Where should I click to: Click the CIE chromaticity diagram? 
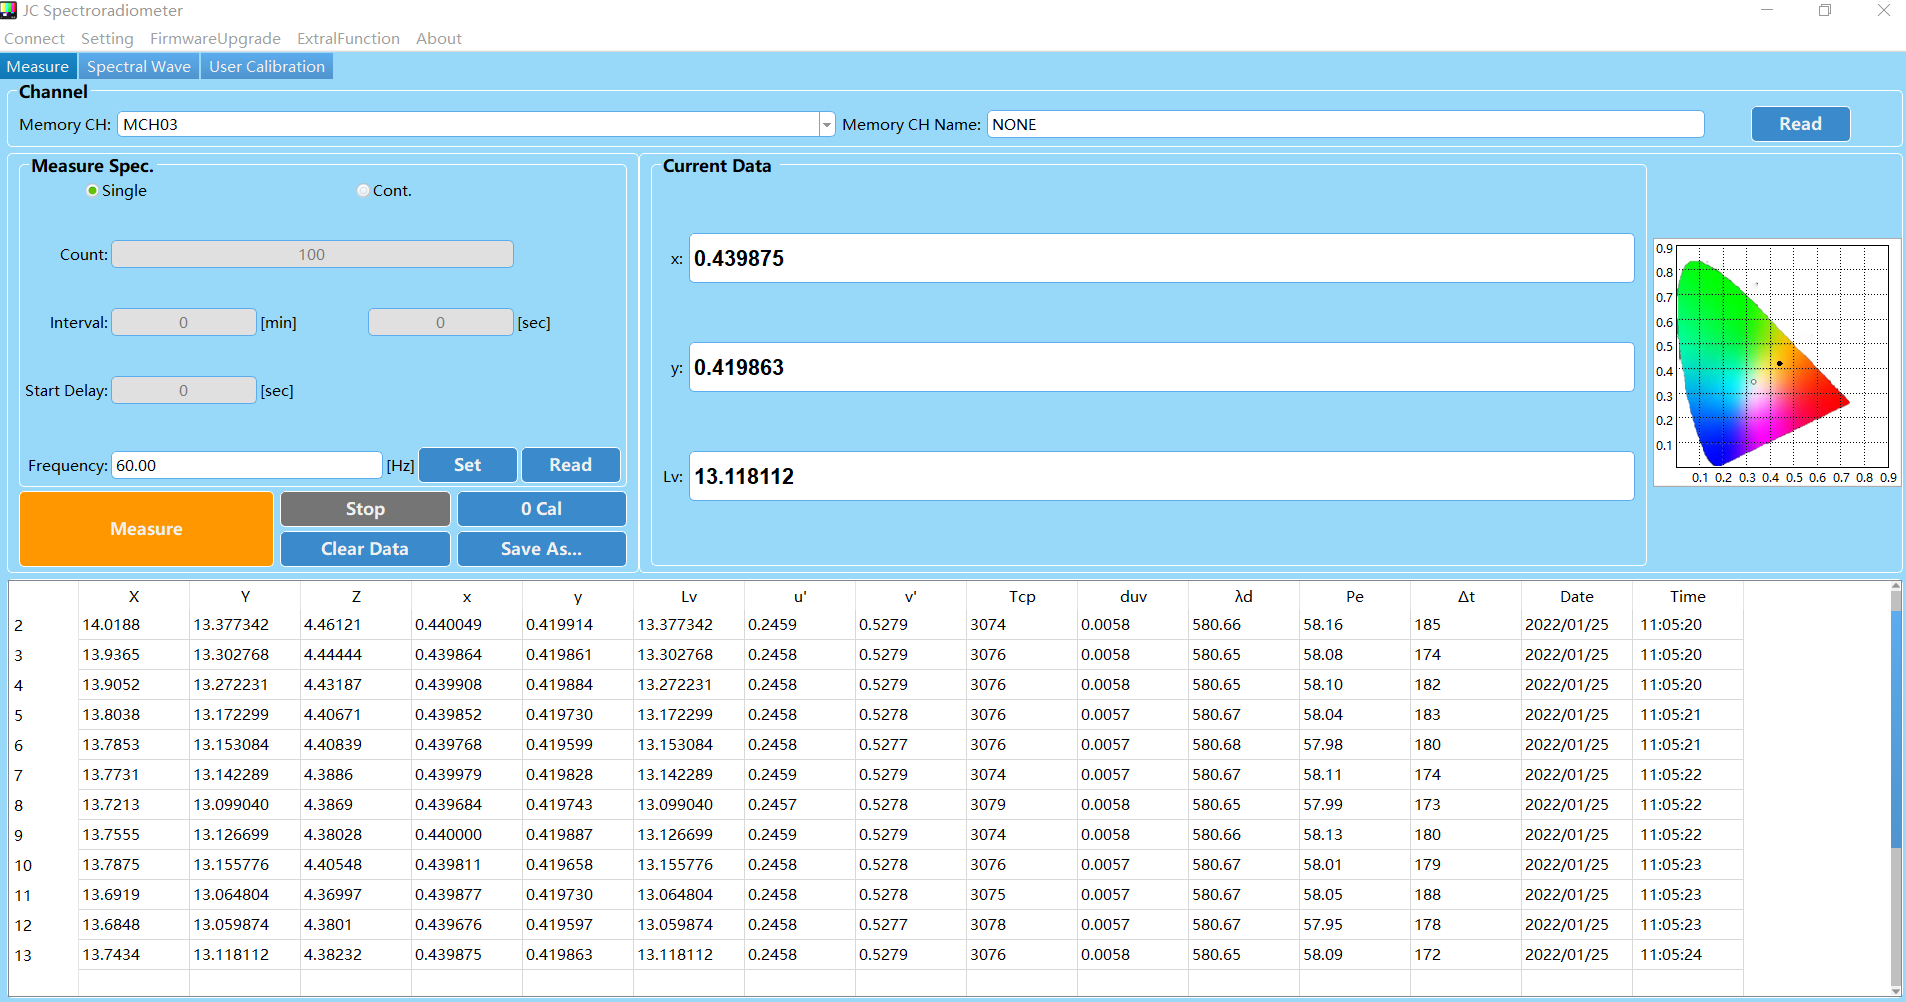[1776, 362]
